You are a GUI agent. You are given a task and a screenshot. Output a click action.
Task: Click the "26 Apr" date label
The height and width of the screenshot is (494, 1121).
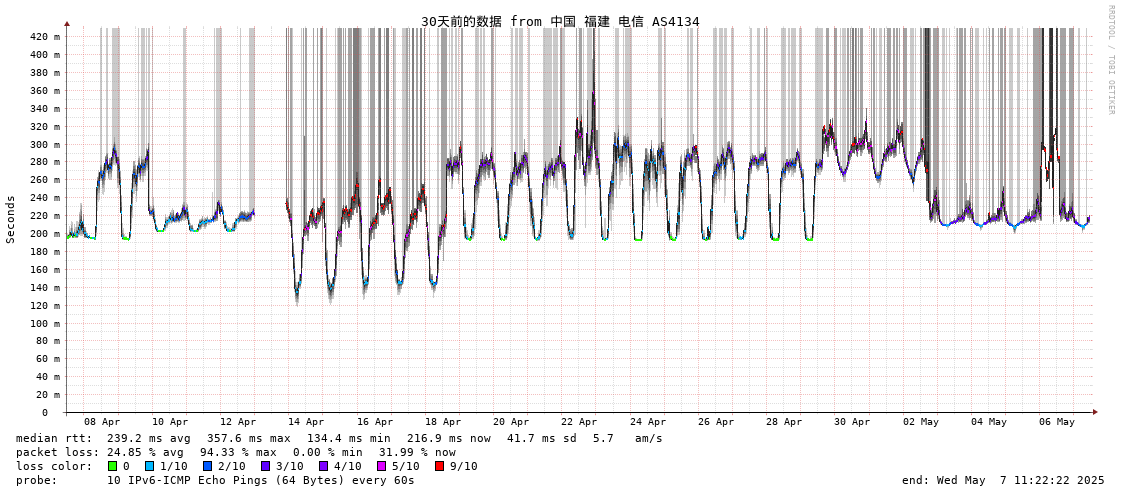coord(716,422)
